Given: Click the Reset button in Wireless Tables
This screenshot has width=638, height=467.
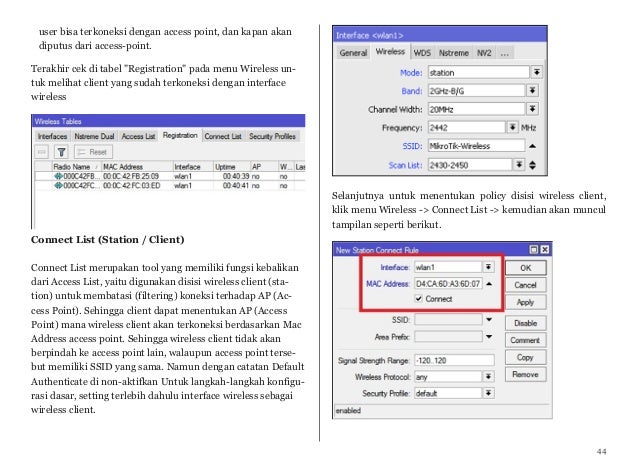Looking at the screenshot, I should coord(94,152).
